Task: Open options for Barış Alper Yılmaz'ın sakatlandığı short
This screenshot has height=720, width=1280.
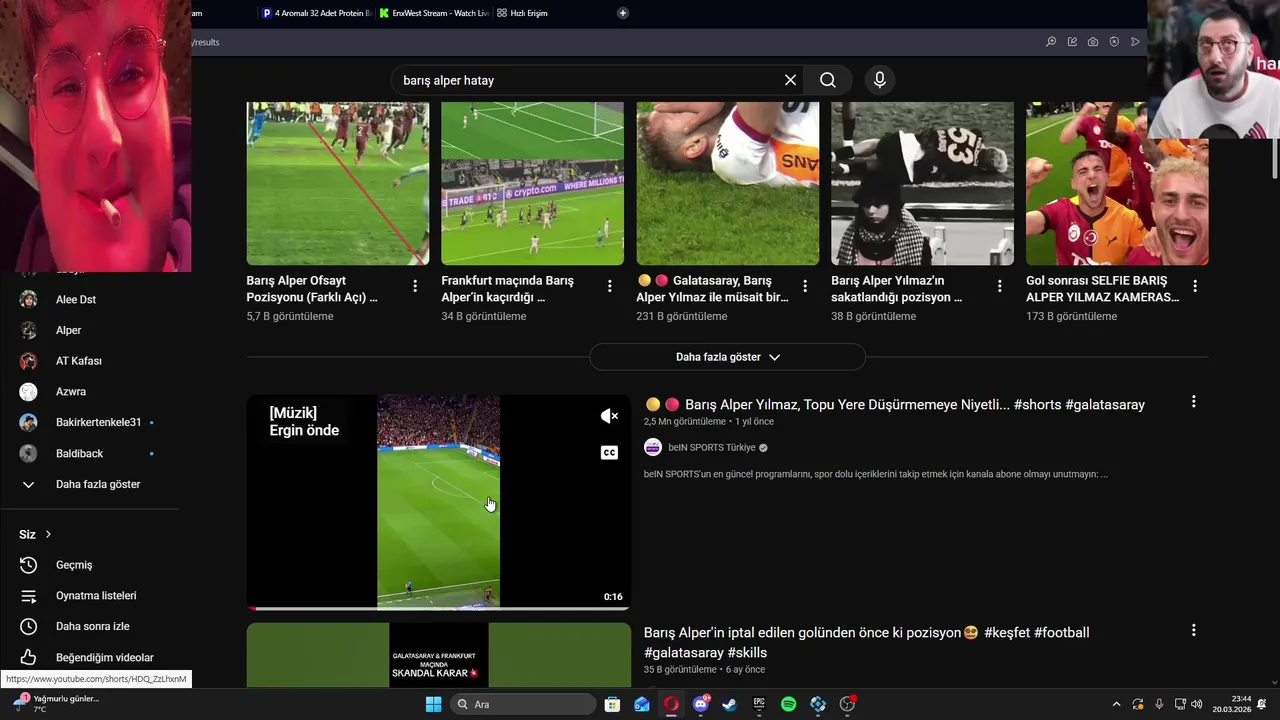Action: click(x=999, y=286)
